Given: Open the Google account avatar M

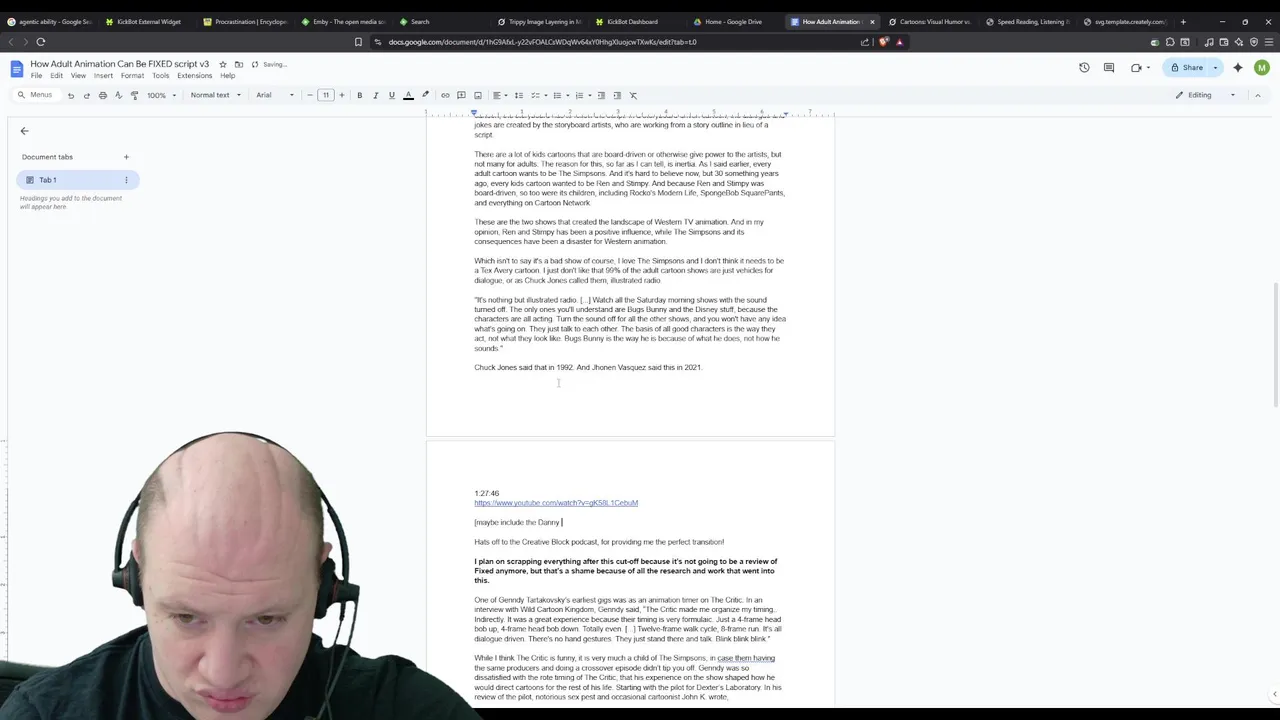Looking at the screenshot, I should (1262, 68).
